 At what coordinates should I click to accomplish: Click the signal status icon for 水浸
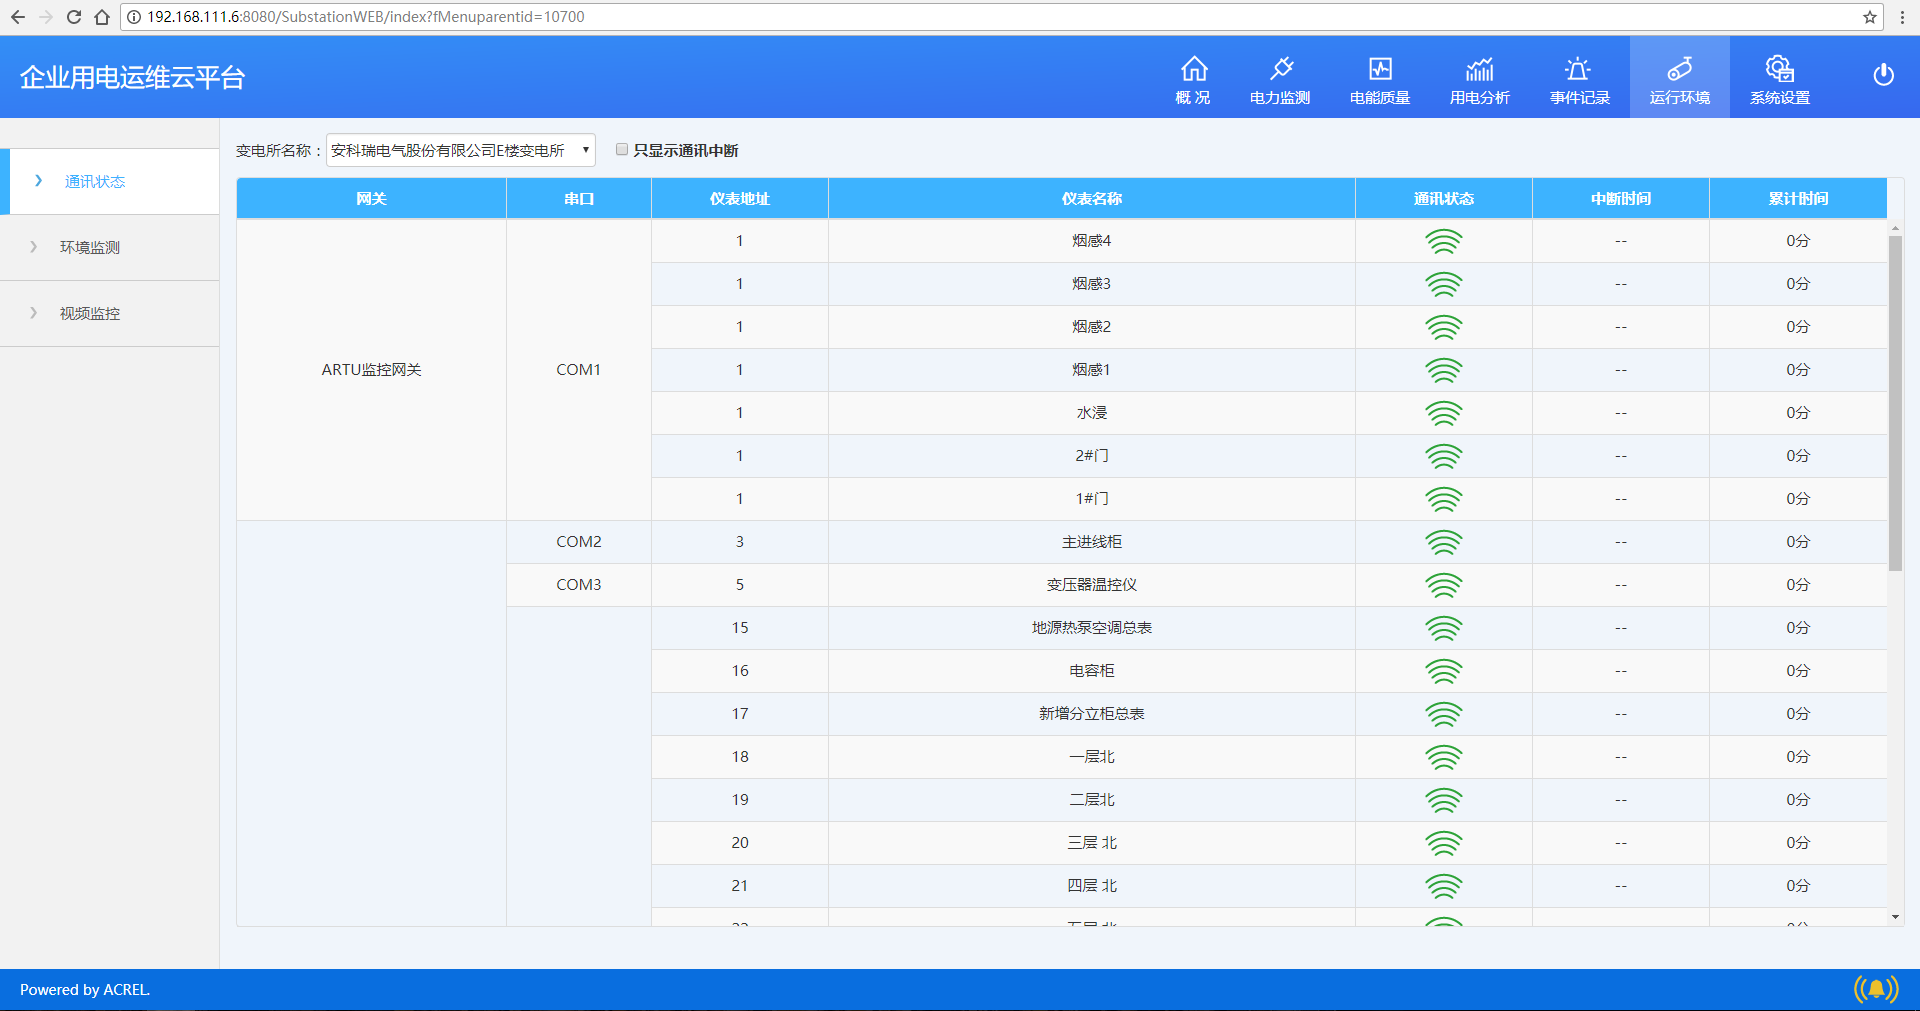pos(1444,413)
